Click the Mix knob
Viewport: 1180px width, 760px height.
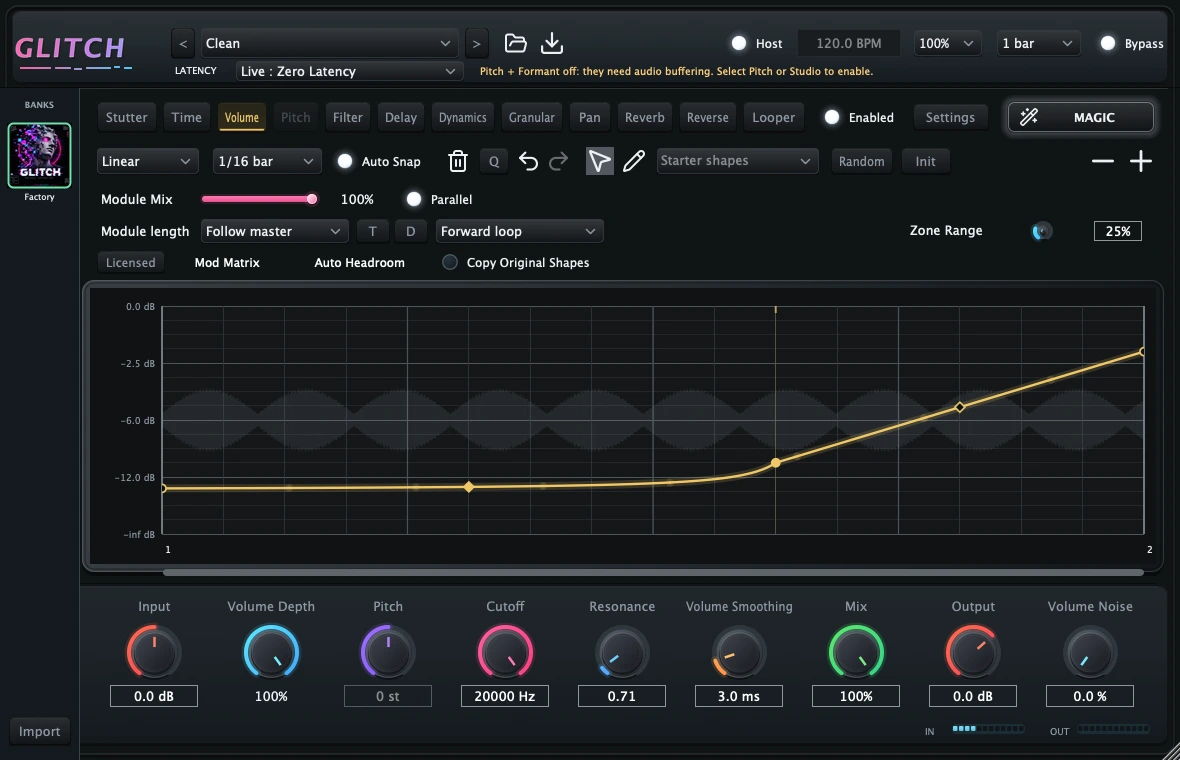pyautogui.click(x=856, y=652)
